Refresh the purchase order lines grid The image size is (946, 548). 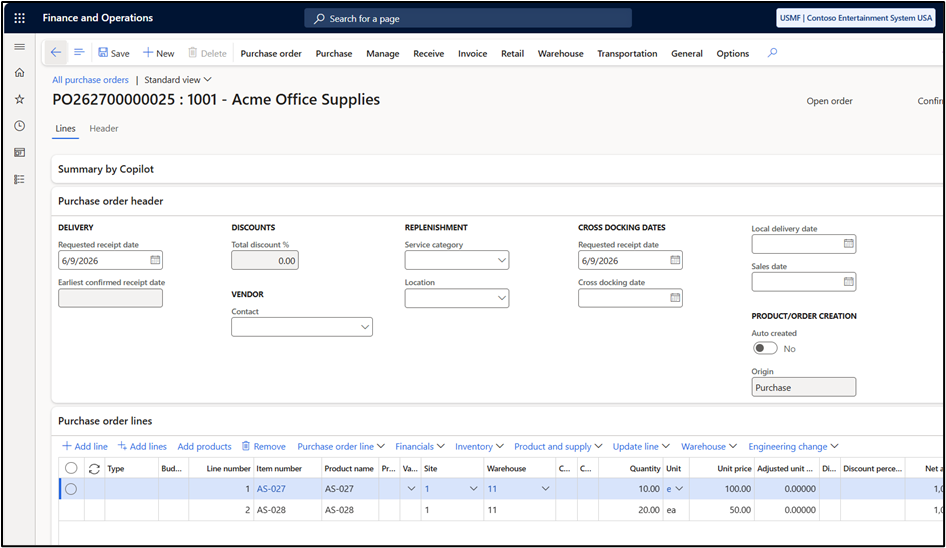[94, 468]
